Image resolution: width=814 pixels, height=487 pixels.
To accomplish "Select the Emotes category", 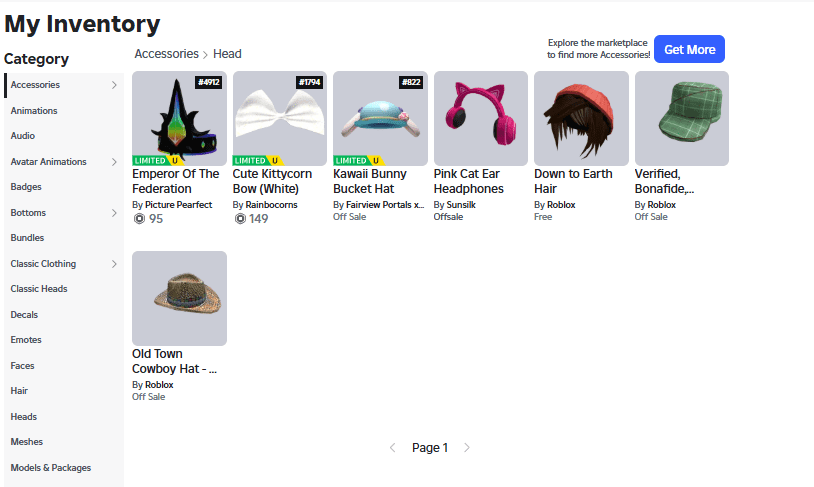I will (26, 340).
